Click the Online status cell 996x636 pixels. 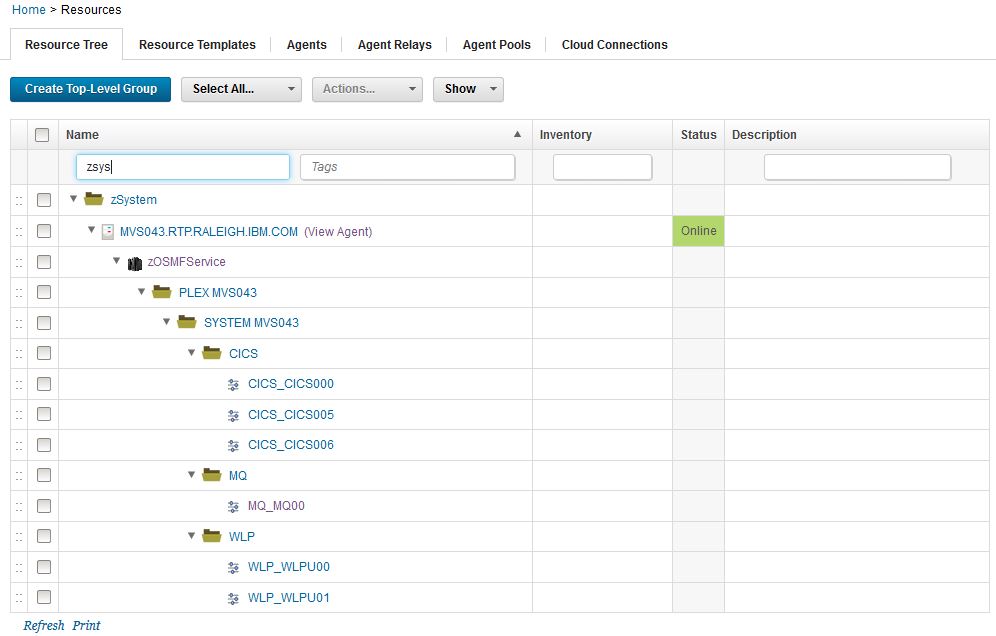(x=698, y=231)
